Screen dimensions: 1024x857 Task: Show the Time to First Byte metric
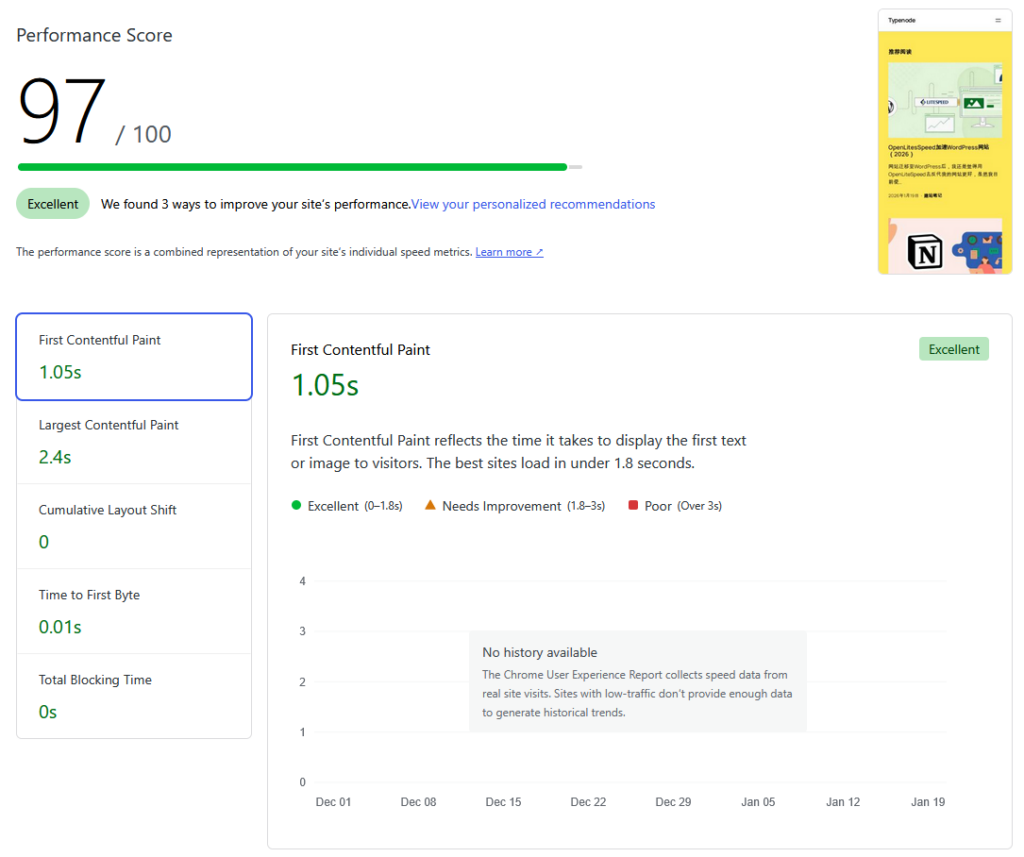(x=133, y=611)
